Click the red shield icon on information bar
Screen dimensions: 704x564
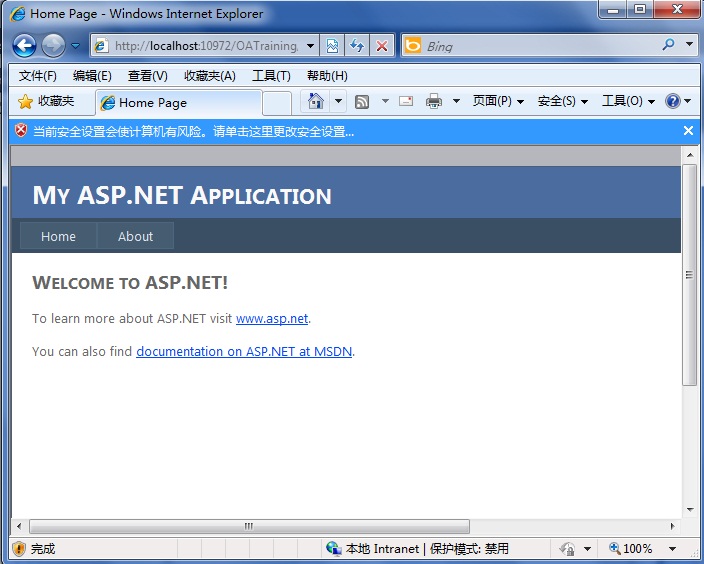(x=21, y=131)
